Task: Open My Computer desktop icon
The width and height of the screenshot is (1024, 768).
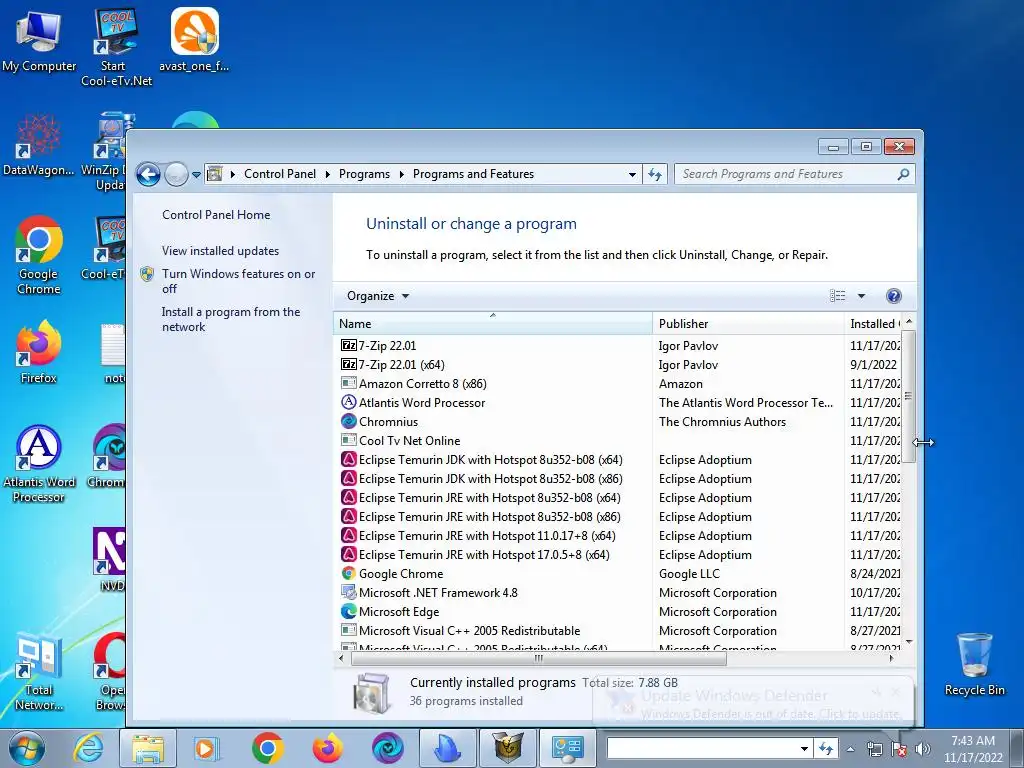Action: tap(39, 40)
